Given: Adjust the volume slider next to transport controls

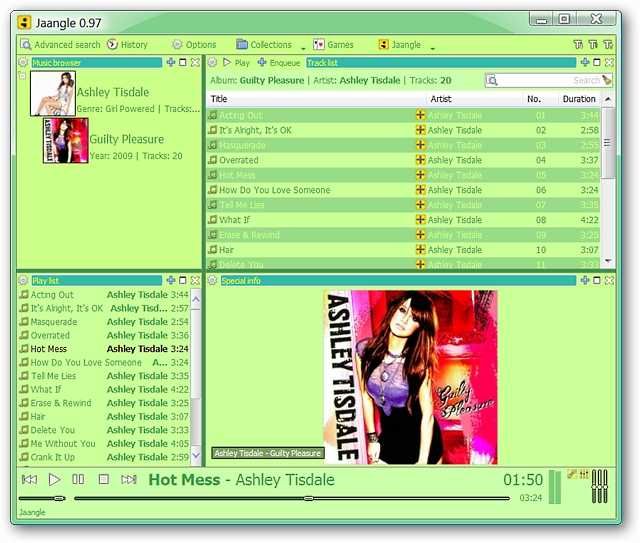Looking at the screenshot, I should (x=42, y=498).
